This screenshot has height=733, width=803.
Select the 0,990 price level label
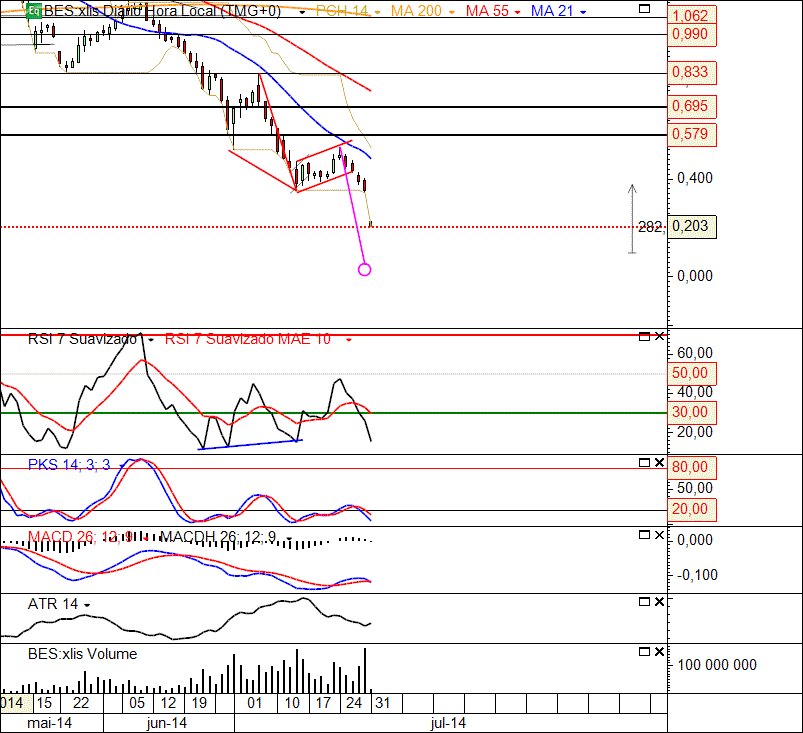click(691, 34)
